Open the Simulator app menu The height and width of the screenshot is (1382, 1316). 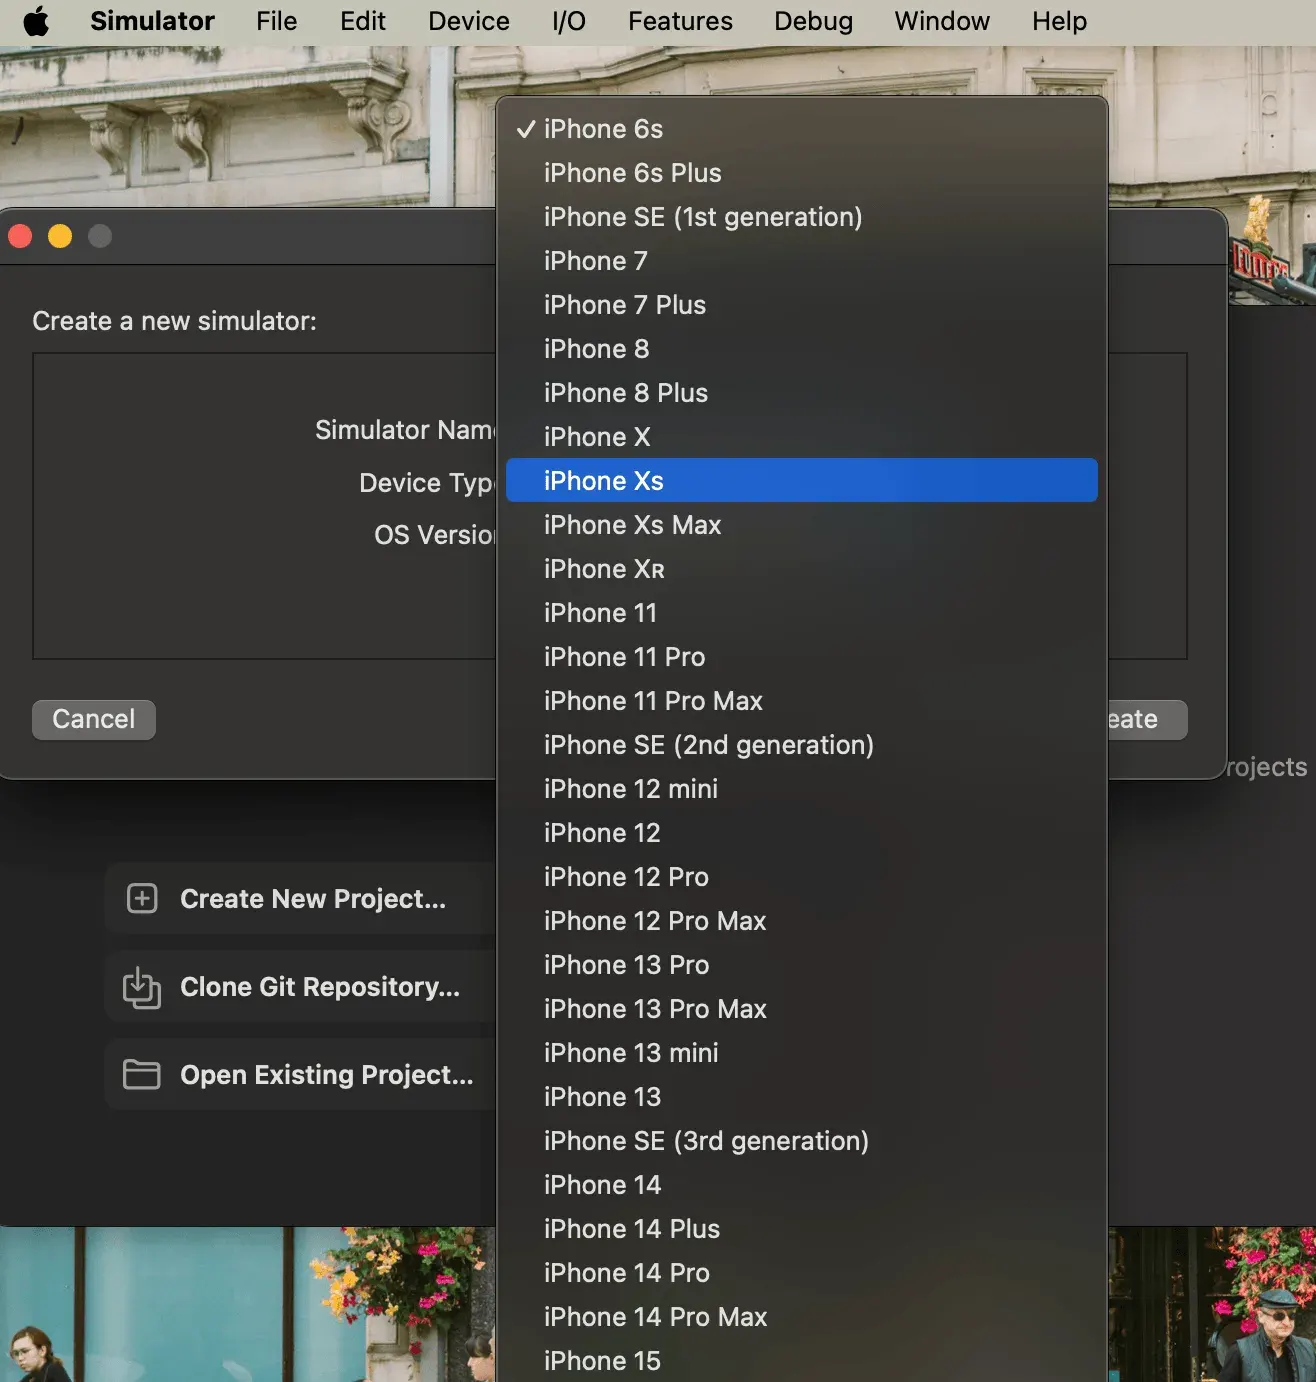(152, 21)
